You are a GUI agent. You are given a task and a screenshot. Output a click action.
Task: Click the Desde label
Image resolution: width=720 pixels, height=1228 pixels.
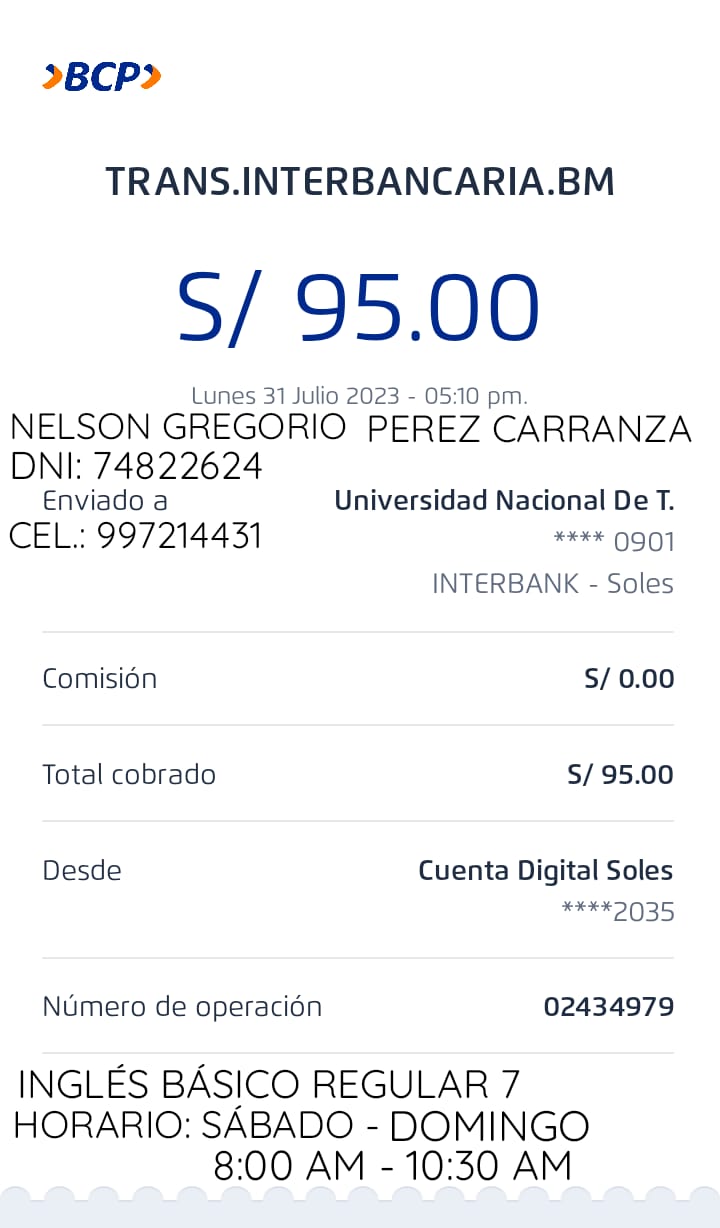[82, 870]
